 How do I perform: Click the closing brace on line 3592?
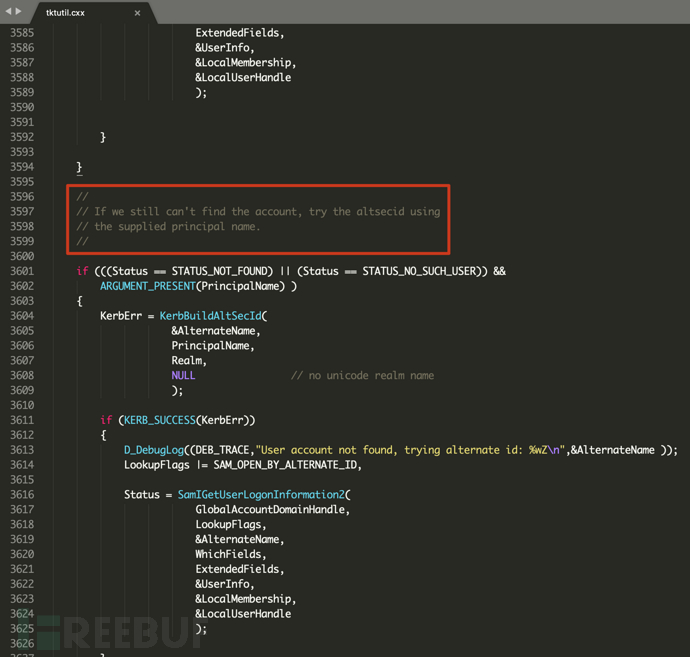tap(103, 137)
